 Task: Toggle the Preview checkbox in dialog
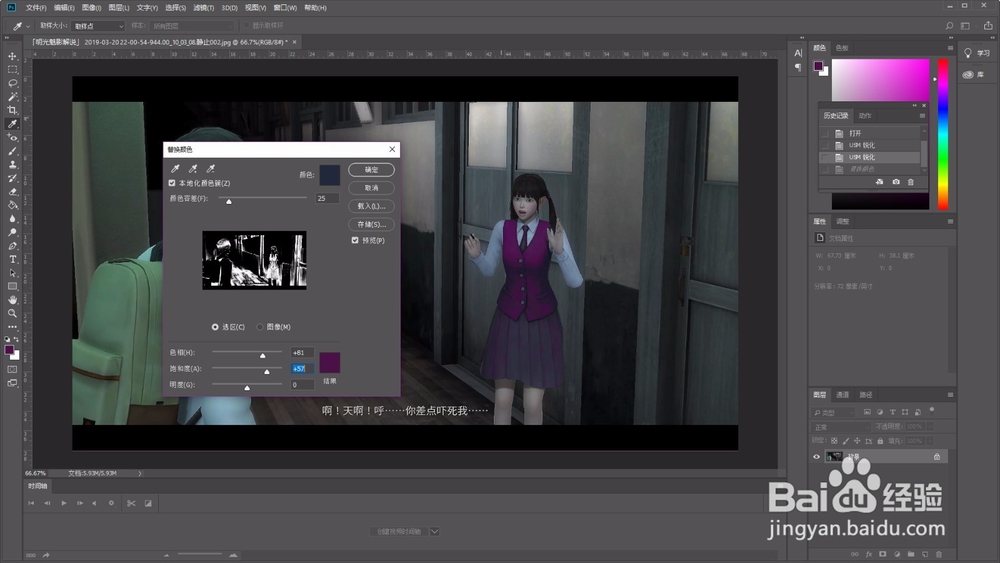point(355,240)
